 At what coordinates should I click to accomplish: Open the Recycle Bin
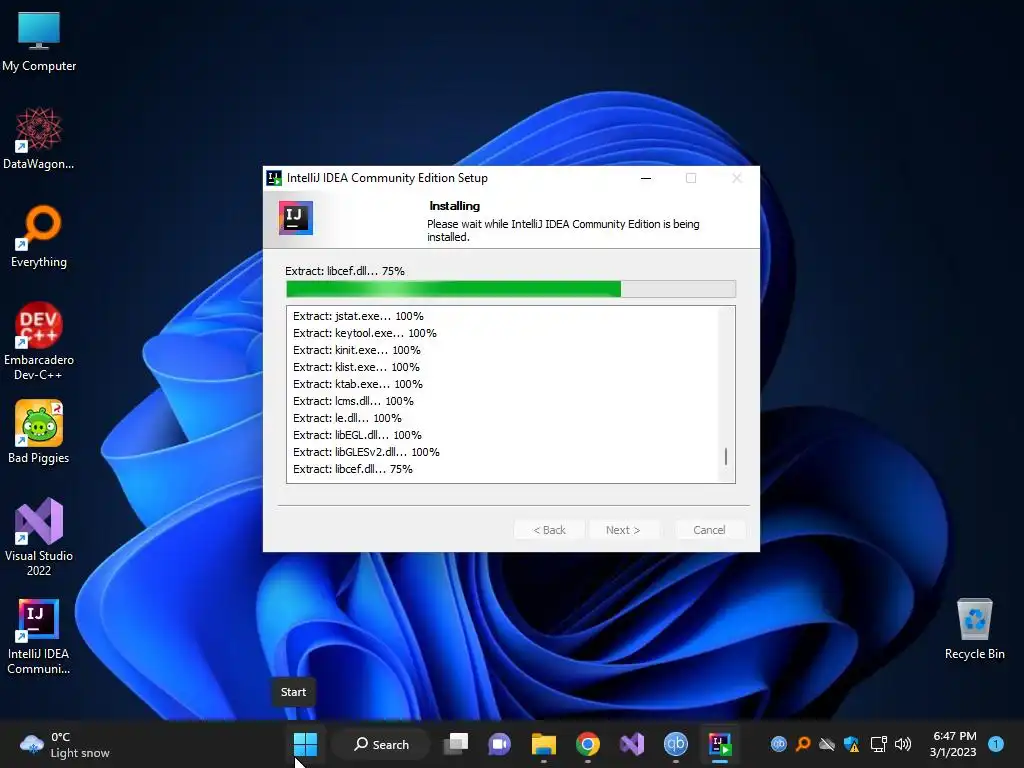[x=974, y=628]
